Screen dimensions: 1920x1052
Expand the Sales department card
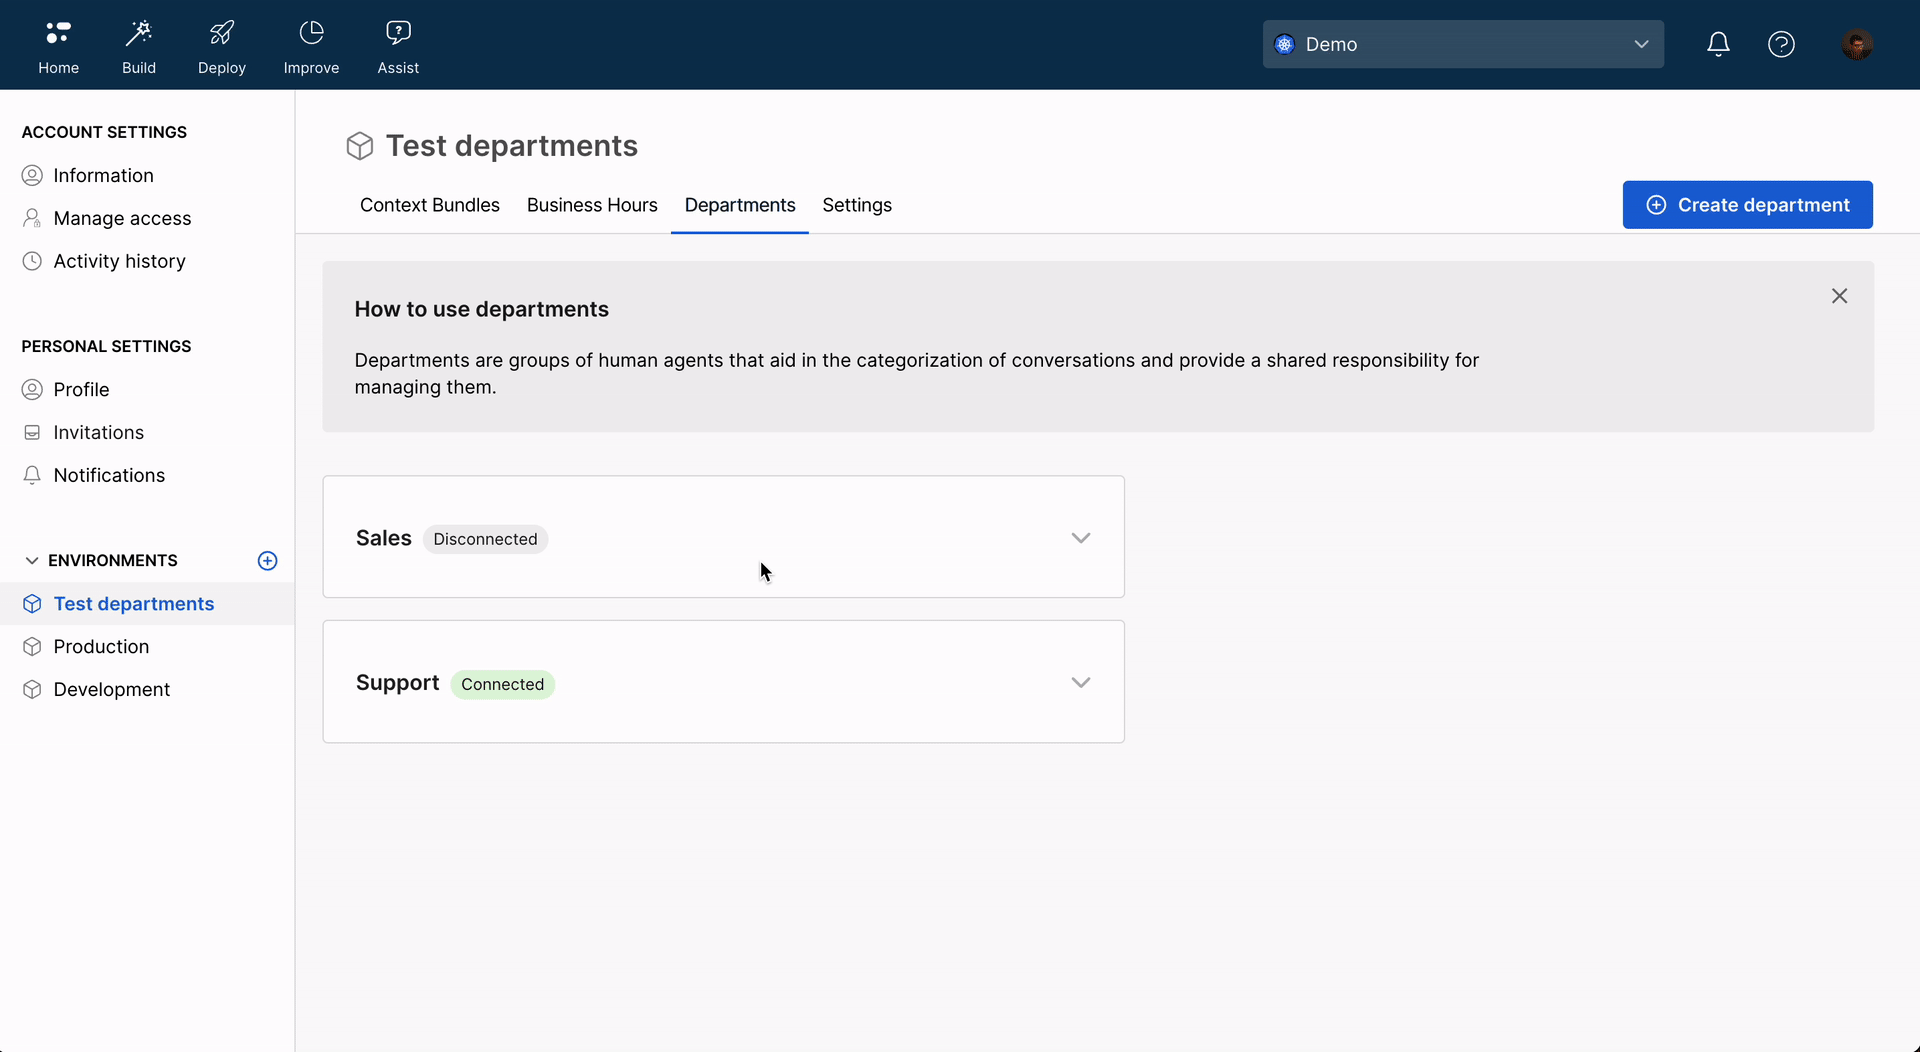tap(1080, 538)
